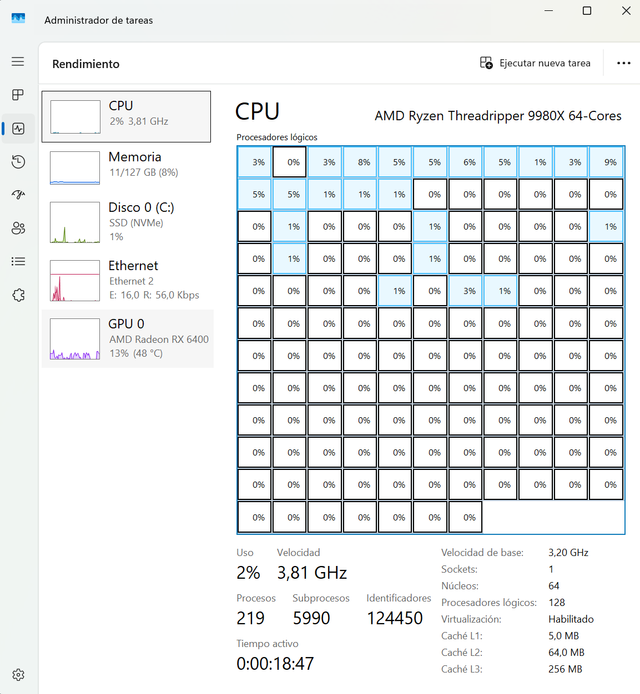
Task: Open Services puzzle-piece icon
Action: (18, 295)
